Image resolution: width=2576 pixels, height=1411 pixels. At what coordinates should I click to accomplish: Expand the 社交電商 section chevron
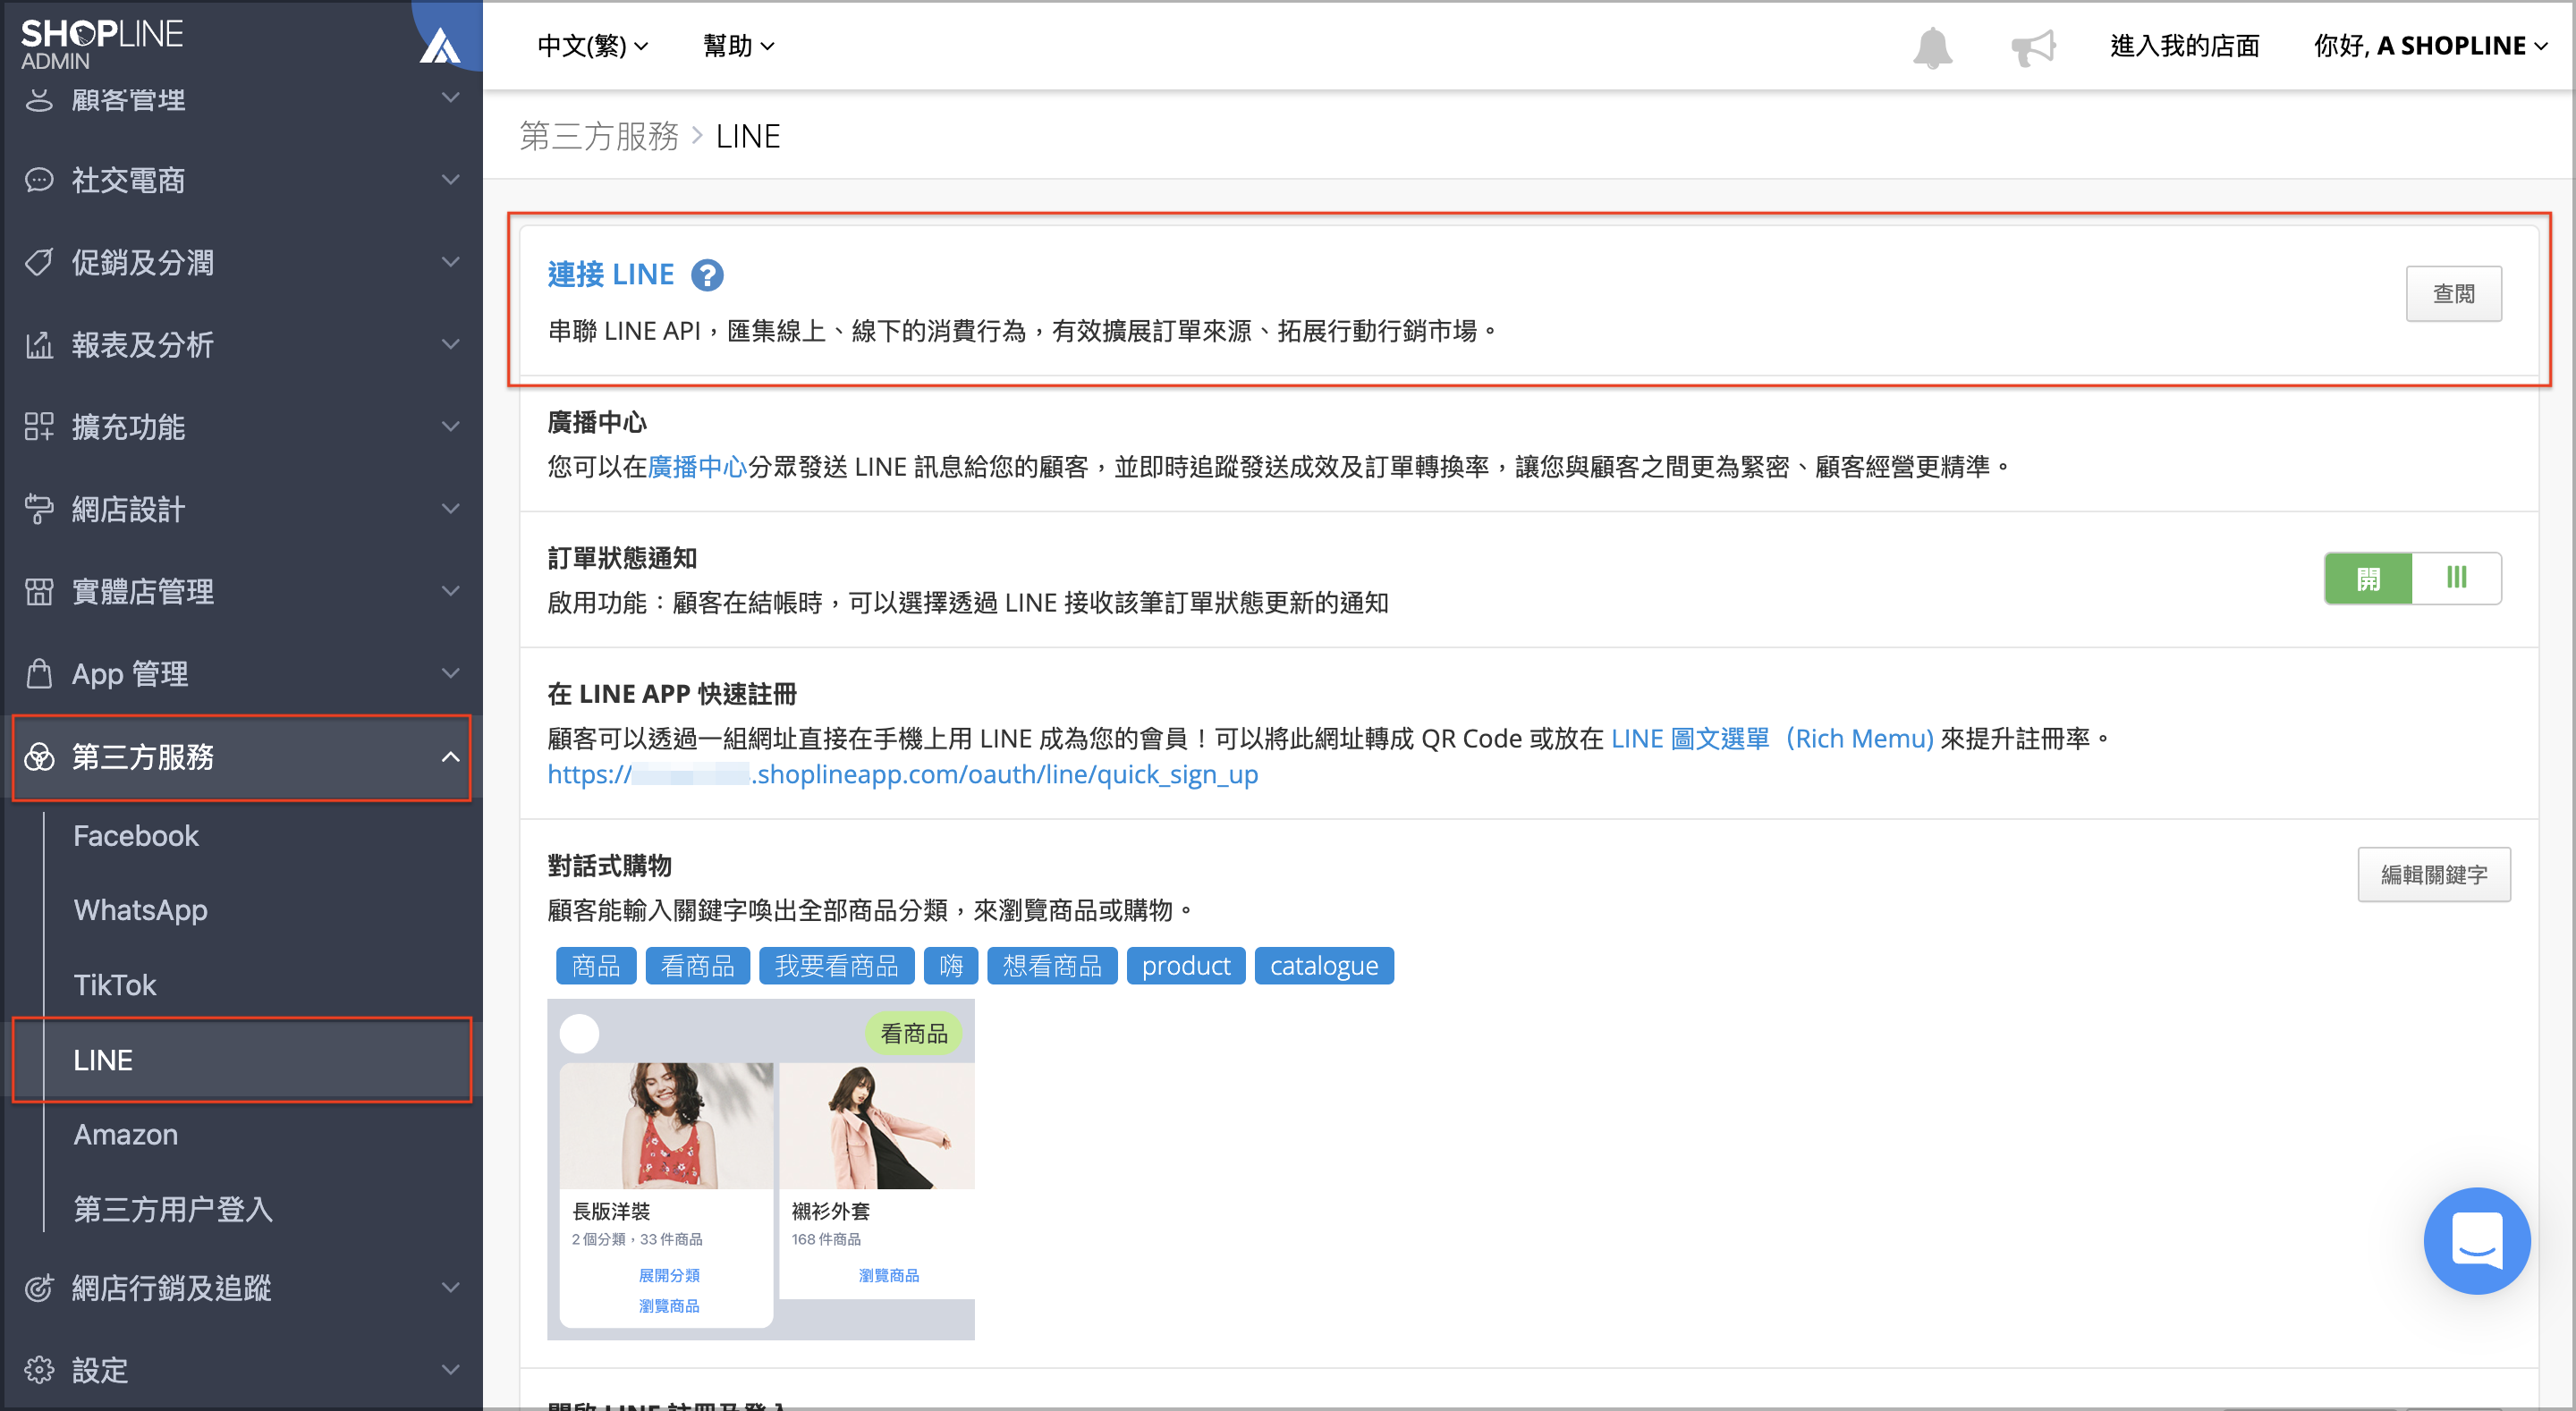tap(451, 180)
